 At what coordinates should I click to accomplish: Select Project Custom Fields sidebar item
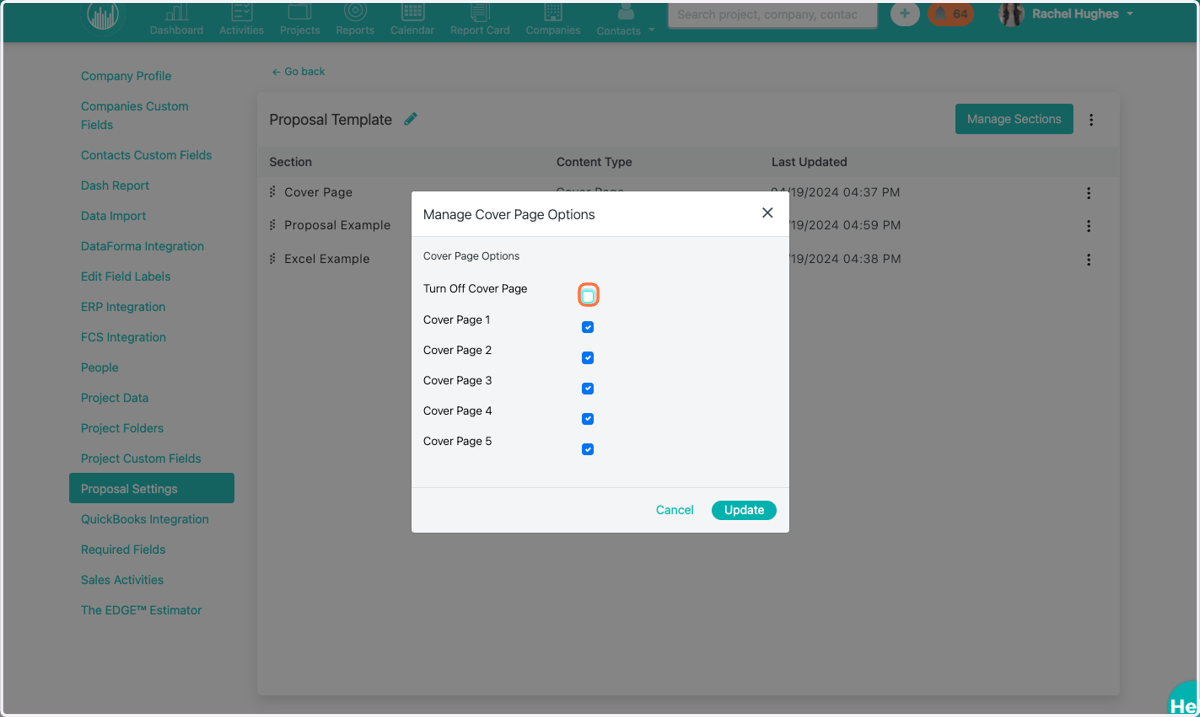point(141,458)
